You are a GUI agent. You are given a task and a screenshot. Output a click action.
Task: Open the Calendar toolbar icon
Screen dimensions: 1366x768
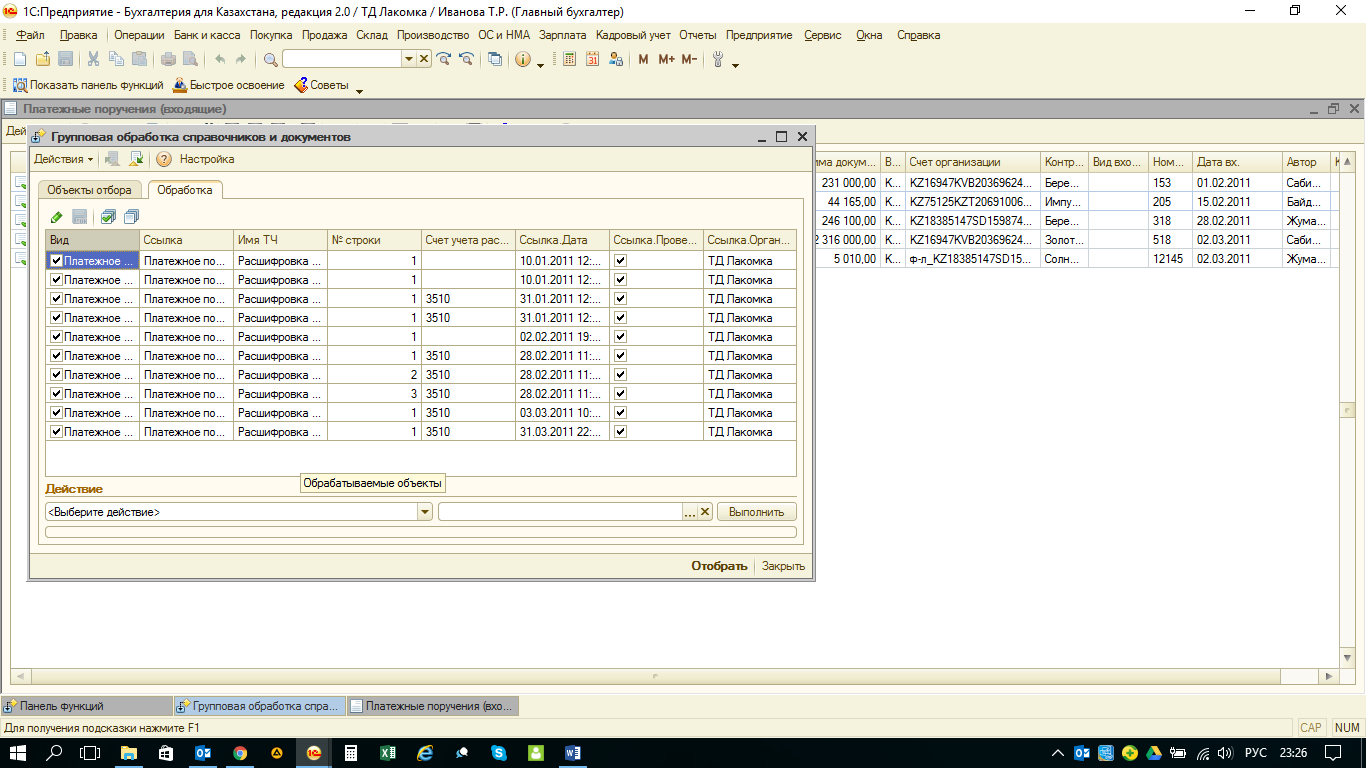tap(592, 60)
